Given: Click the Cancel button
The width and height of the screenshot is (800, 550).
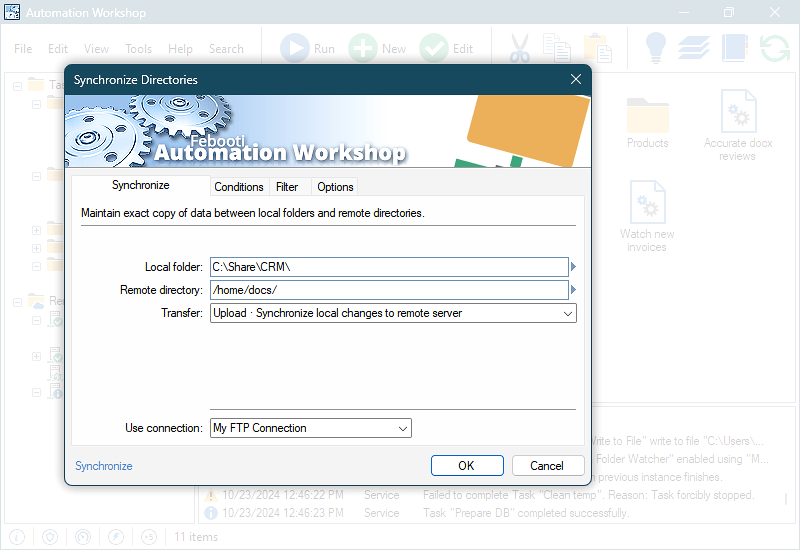Looking at the screenshot, I should point(547,465).
